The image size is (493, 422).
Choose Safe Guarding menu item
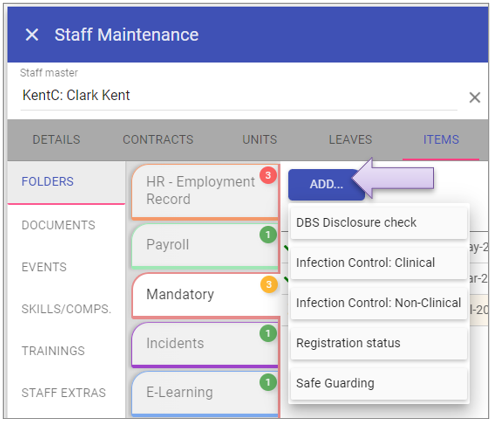pyautogui.click(x=379, y=383)
